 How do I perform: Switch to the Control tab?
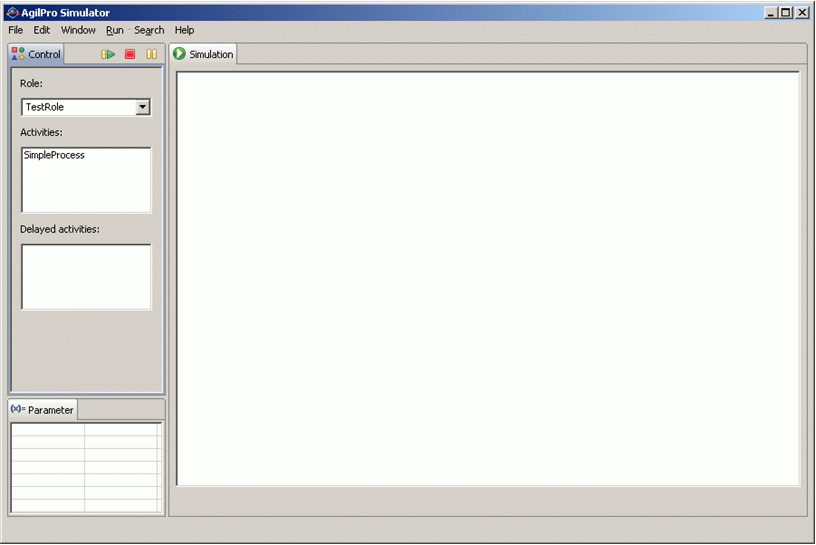click(36, 54)
